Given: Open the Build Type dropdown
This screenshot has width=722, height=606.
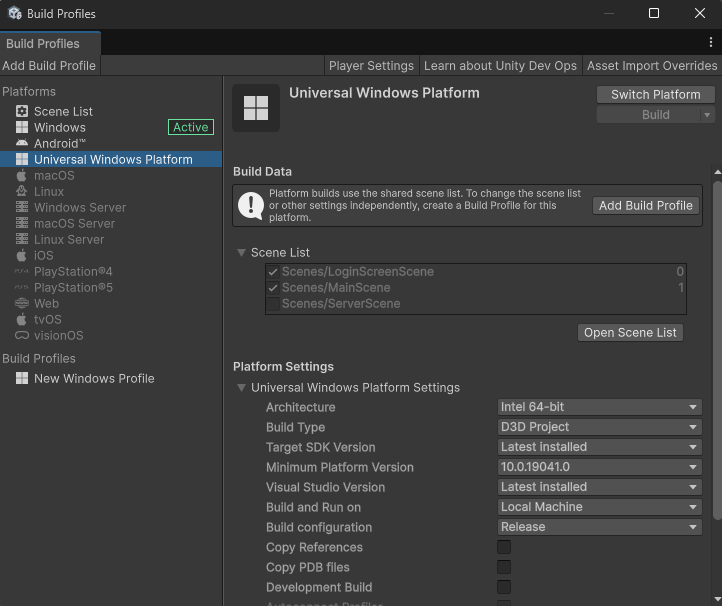Looking at the screenshot, I should tap(600, 427).
